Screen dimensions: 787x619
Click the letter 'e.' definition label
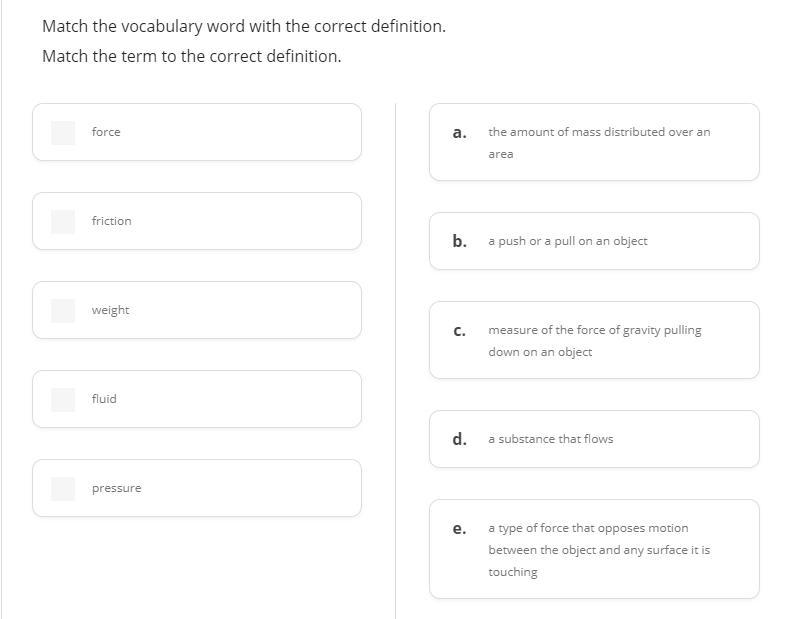[x=459, y=528]
